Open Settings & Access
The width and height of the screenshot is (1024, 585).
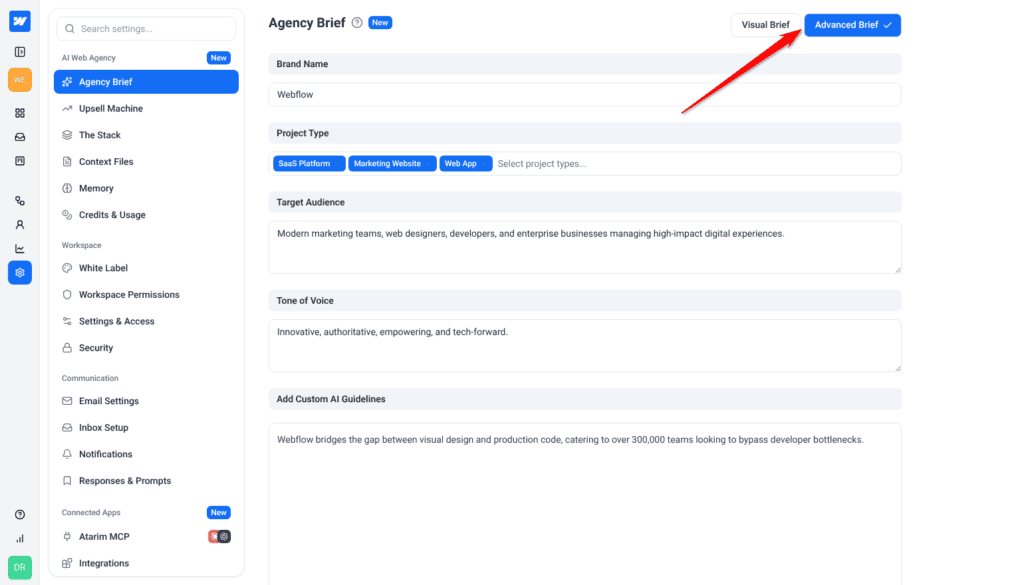click(x=146, y=321)
